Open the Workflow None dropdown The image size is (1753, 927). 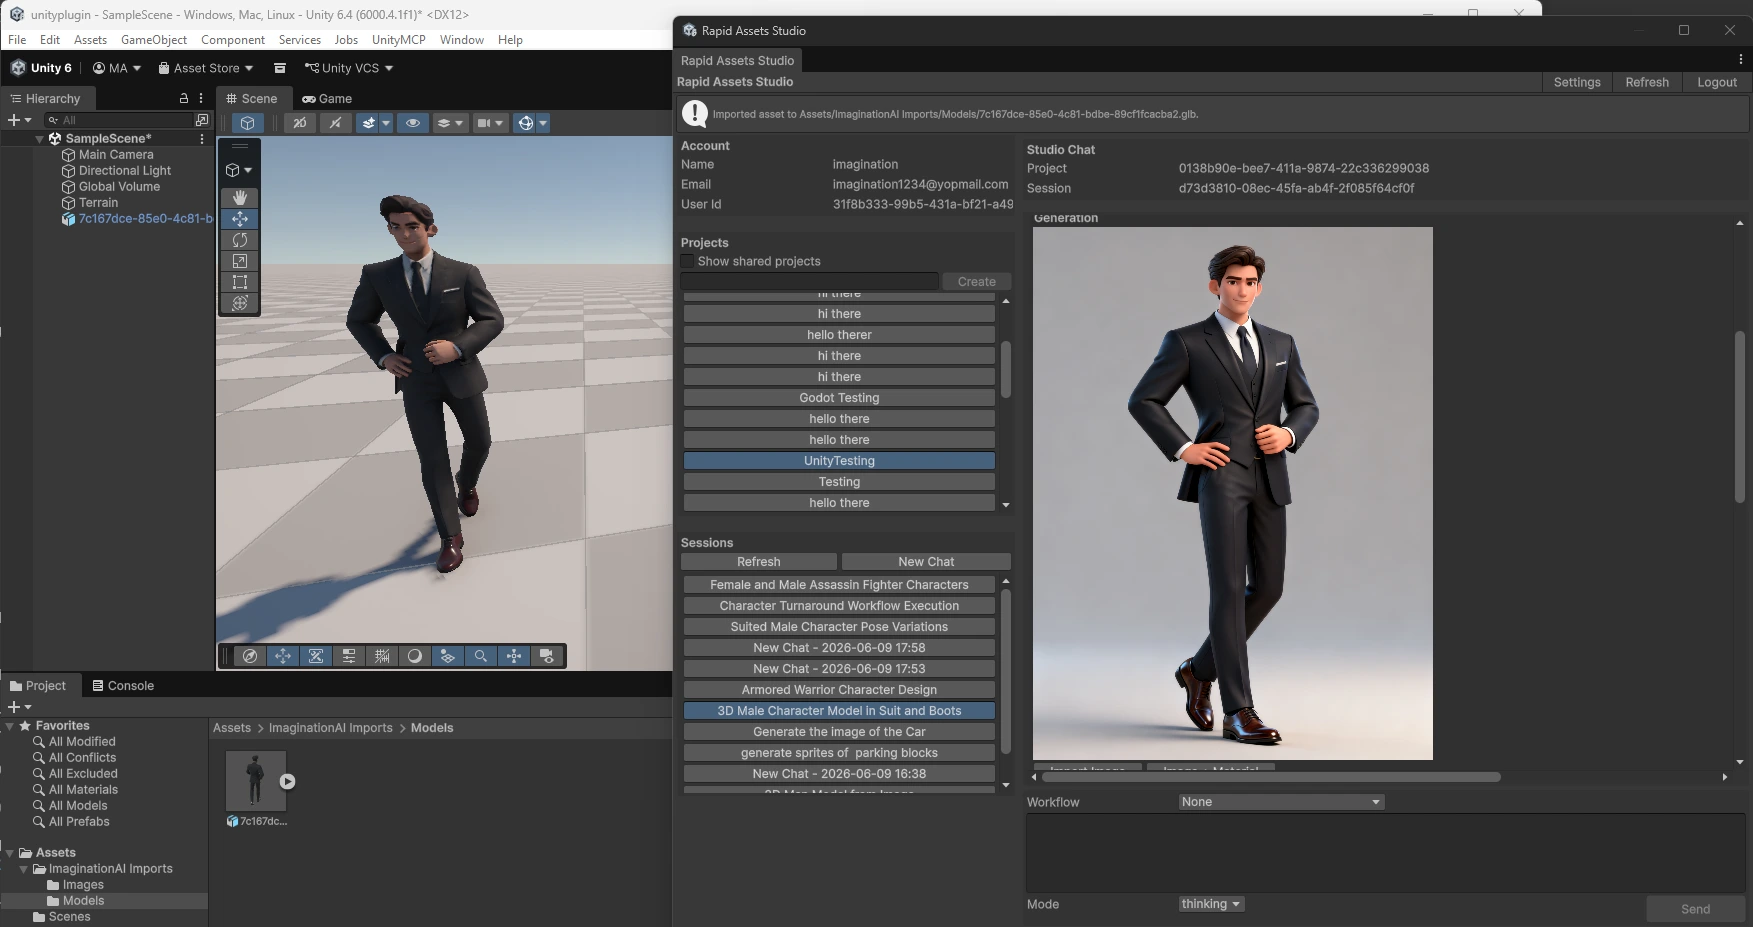[1281, 802]
